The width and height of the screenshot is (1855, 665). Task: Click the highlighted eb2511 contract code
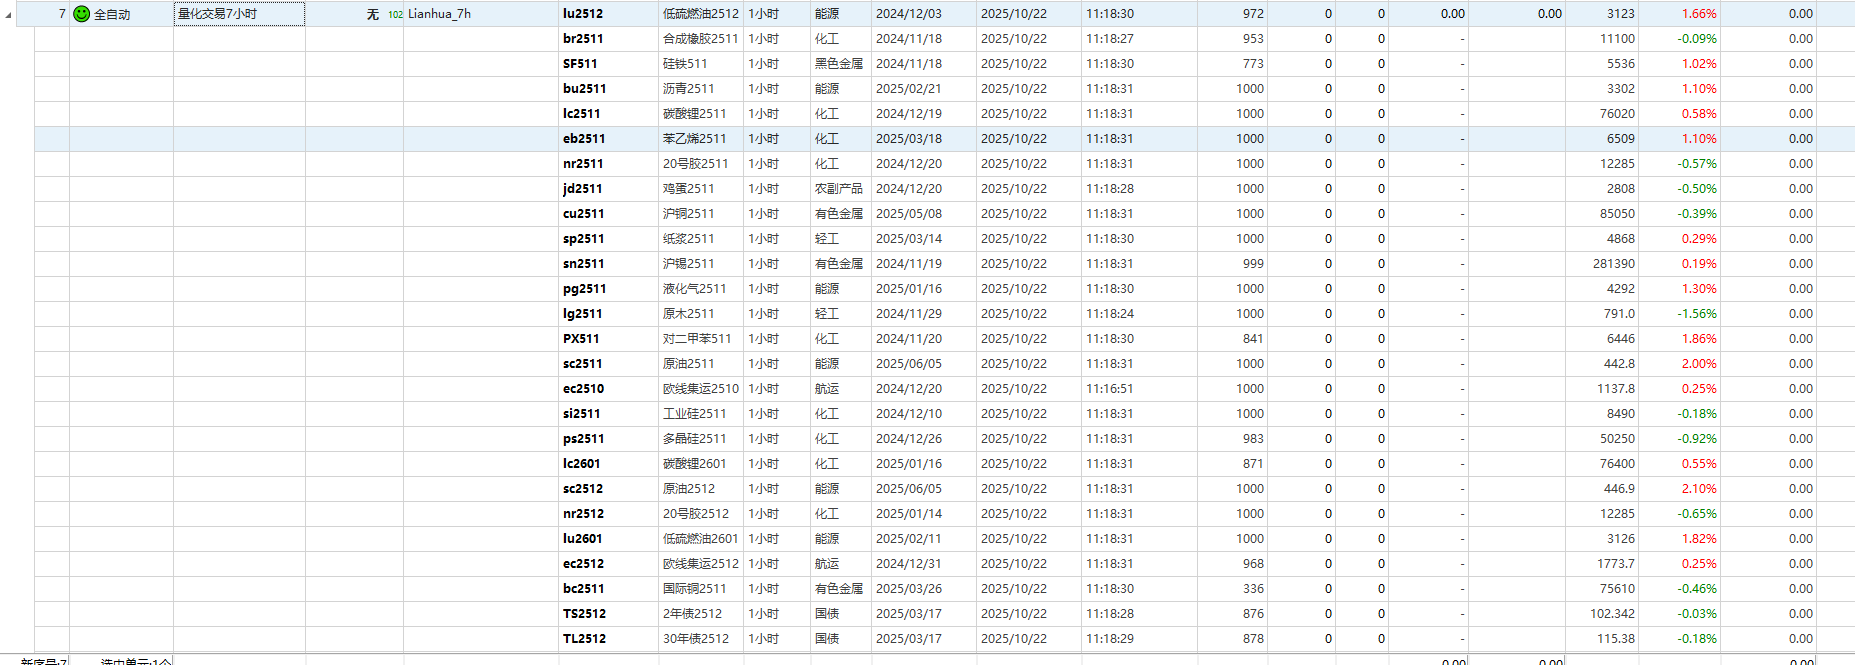click(x=584, y=139)
